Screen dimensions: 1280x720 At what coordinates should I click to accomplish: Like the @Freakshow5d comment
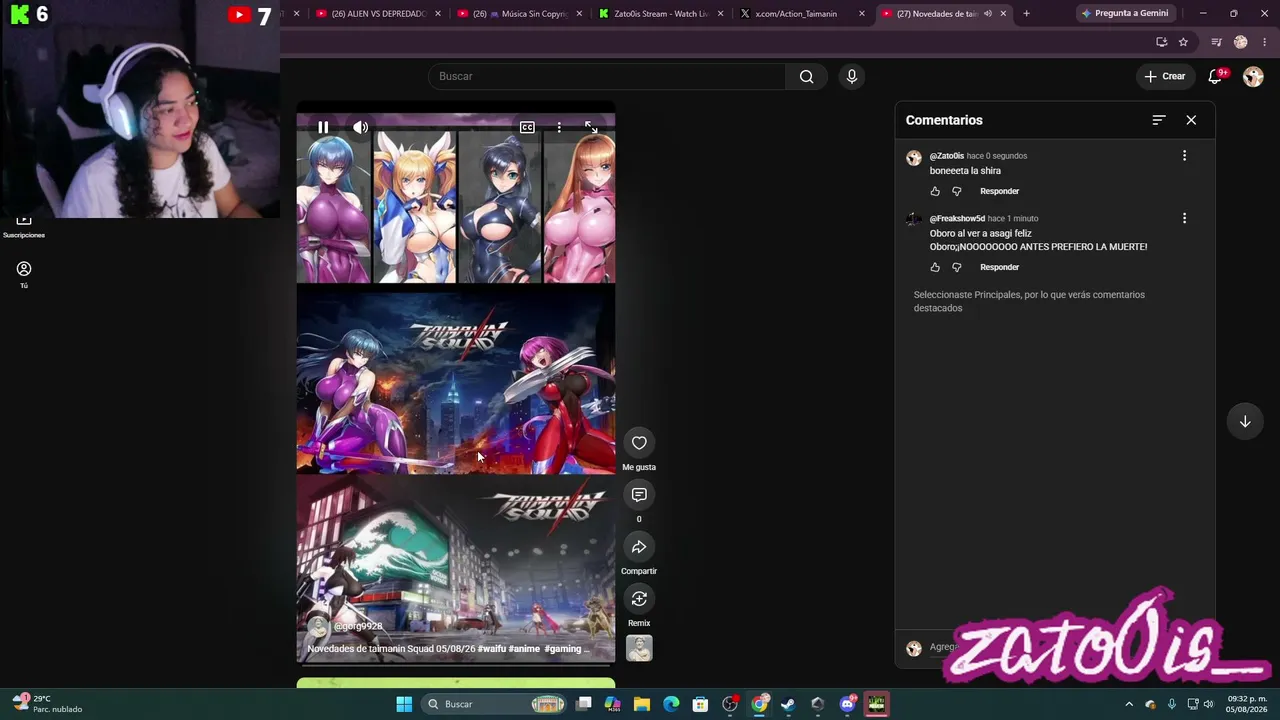[935, 267]
